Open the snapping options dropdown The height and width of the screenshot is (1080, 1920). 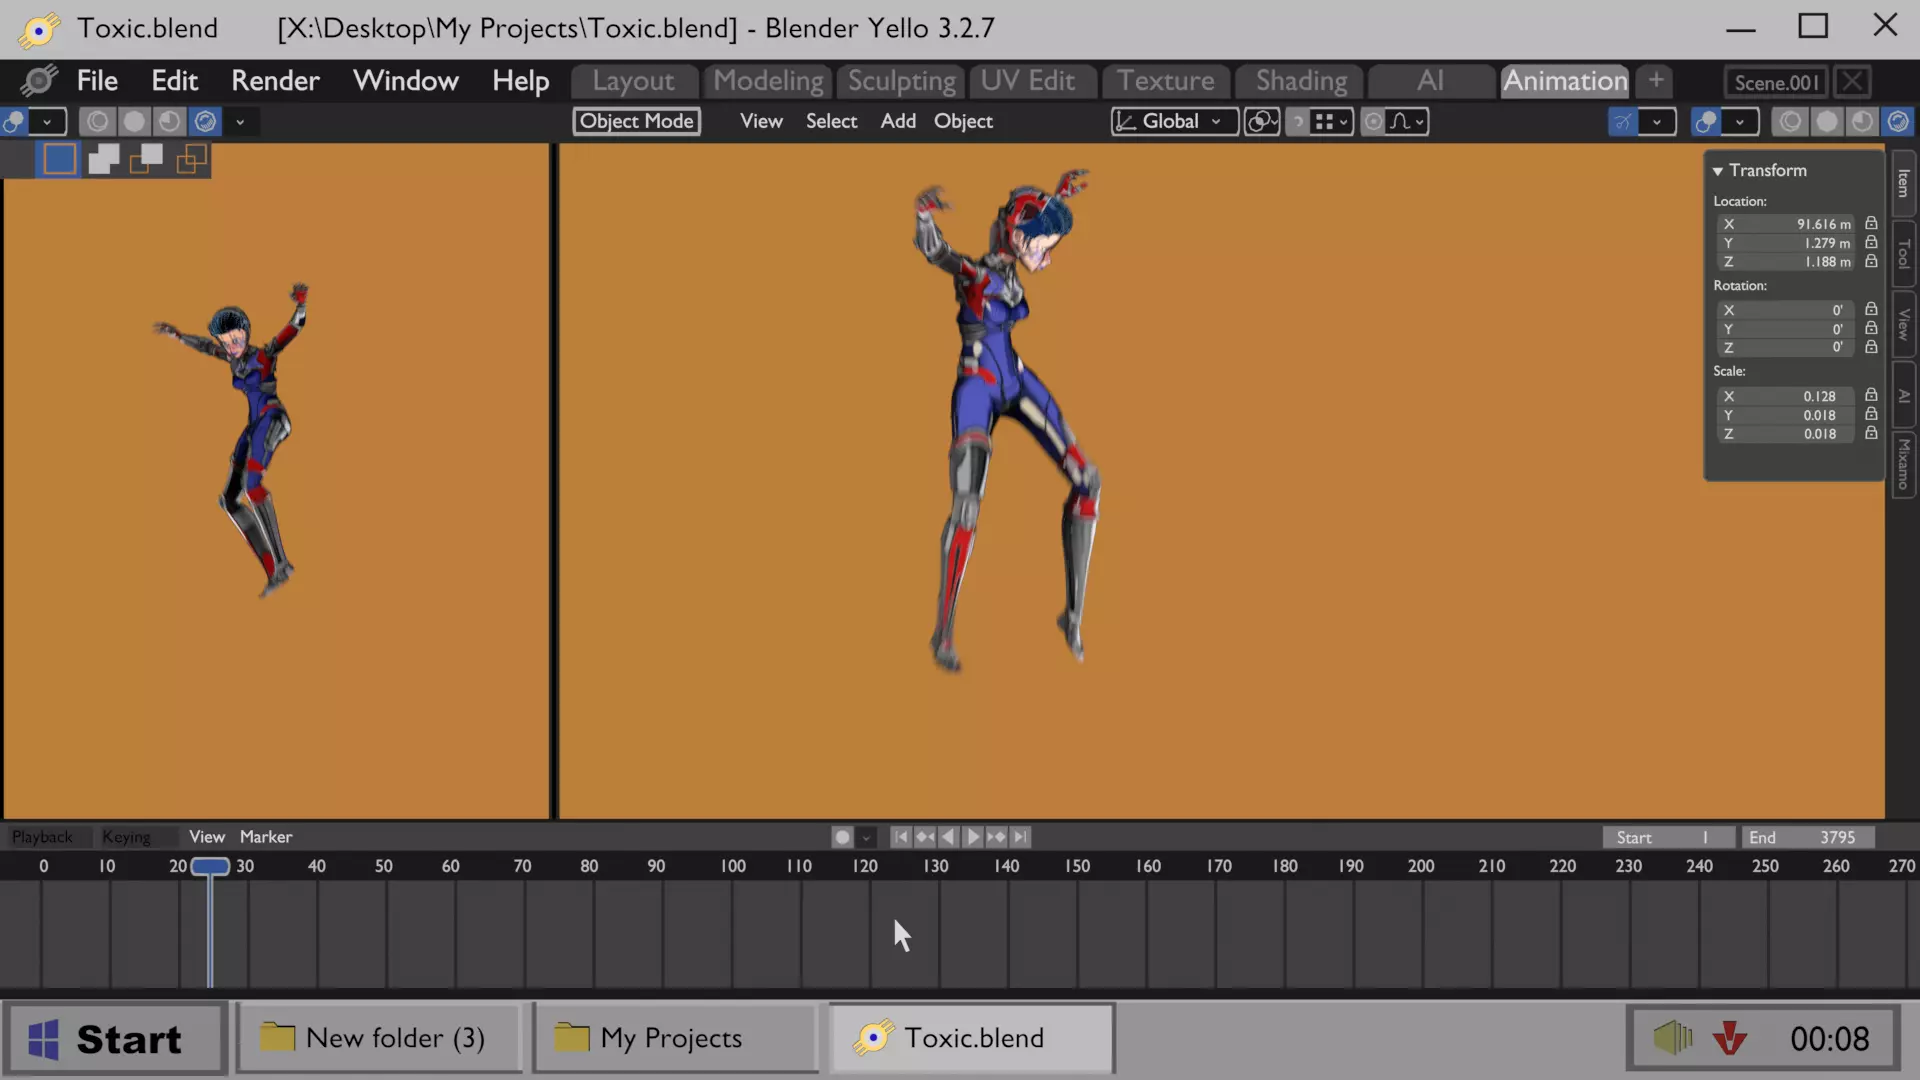coord(1332,122)
